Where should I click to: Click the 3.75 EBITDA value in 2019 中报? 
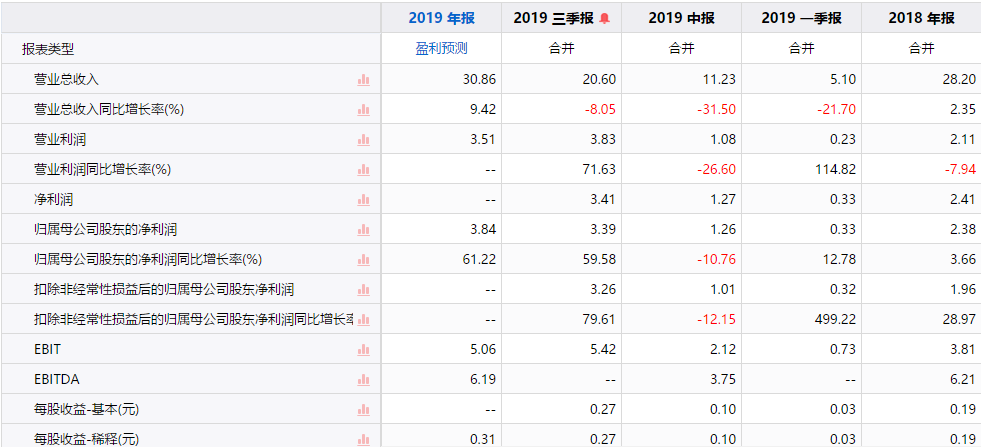click(723, 380)
